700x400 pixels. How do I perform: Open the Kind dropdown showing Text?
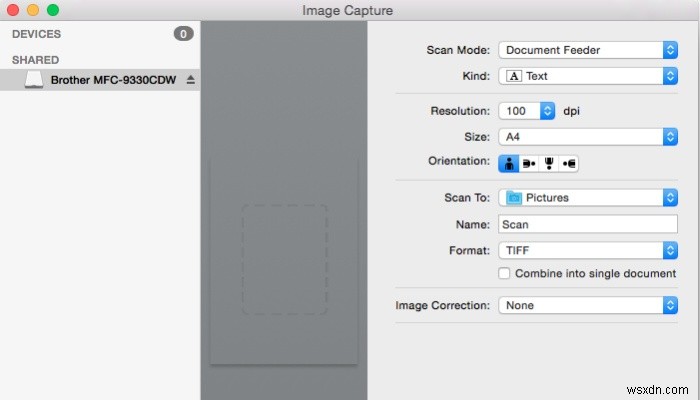click(588, 76)
